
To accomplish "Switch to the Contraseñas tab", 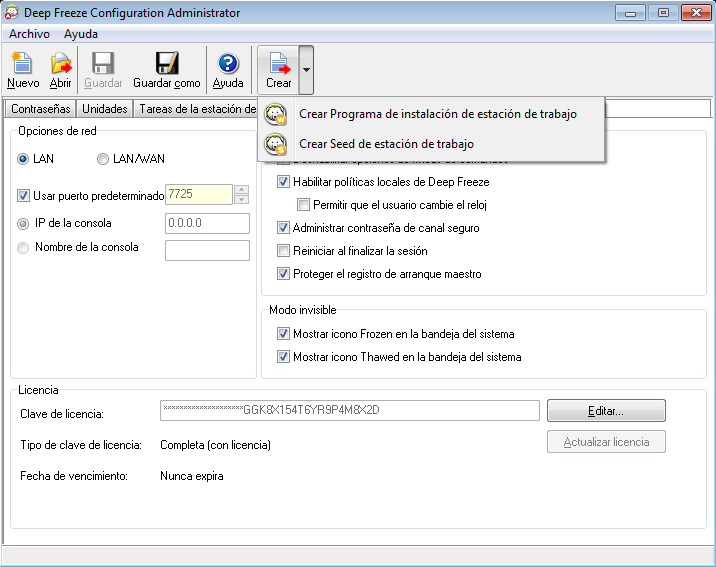I will point(41,109).
